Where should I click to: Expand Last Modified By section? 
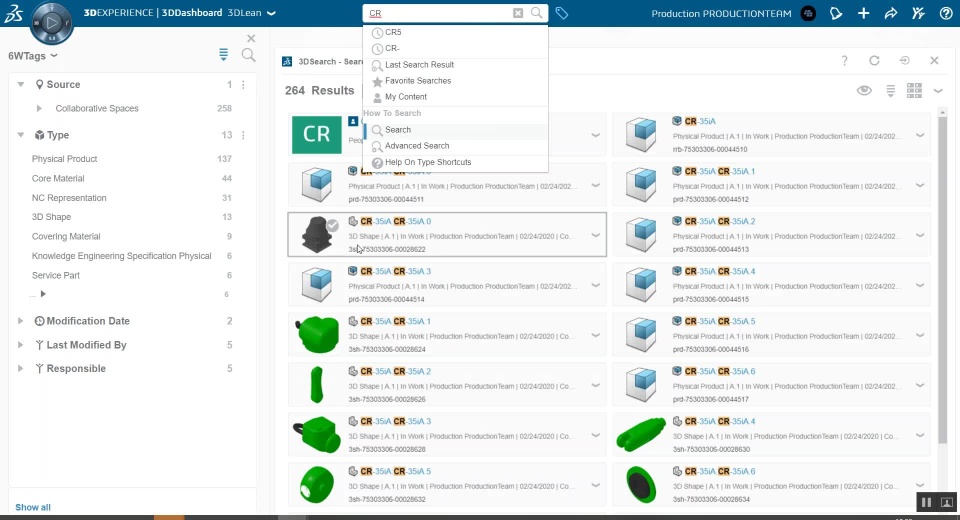pyautogui.click(x=21, y=345)
